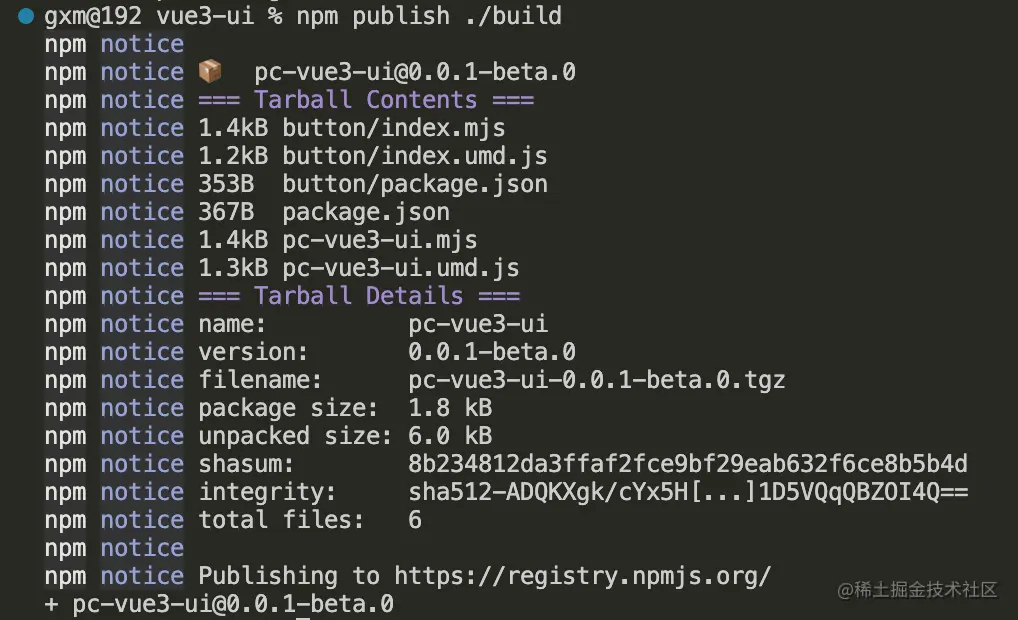This screenshot has height=620, width=1018.
Task: Click the pc-vue3-ui-0.0.1-beta.0.tgz filename
Action: (x=597, y=380)
